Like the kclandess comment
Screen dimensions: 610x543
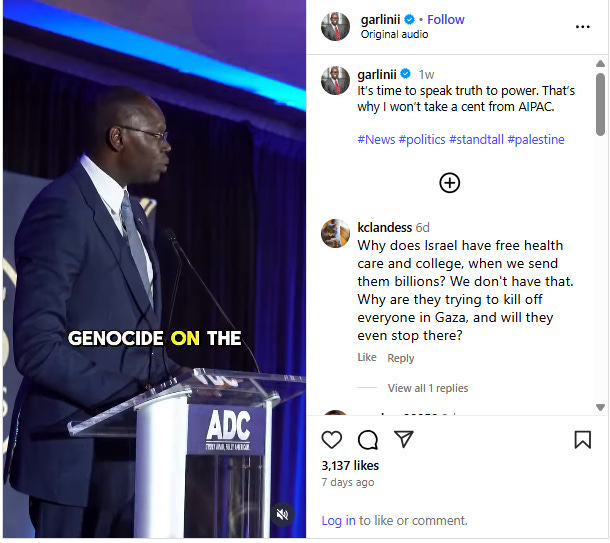pyautogui.click(x=367, y=357)
